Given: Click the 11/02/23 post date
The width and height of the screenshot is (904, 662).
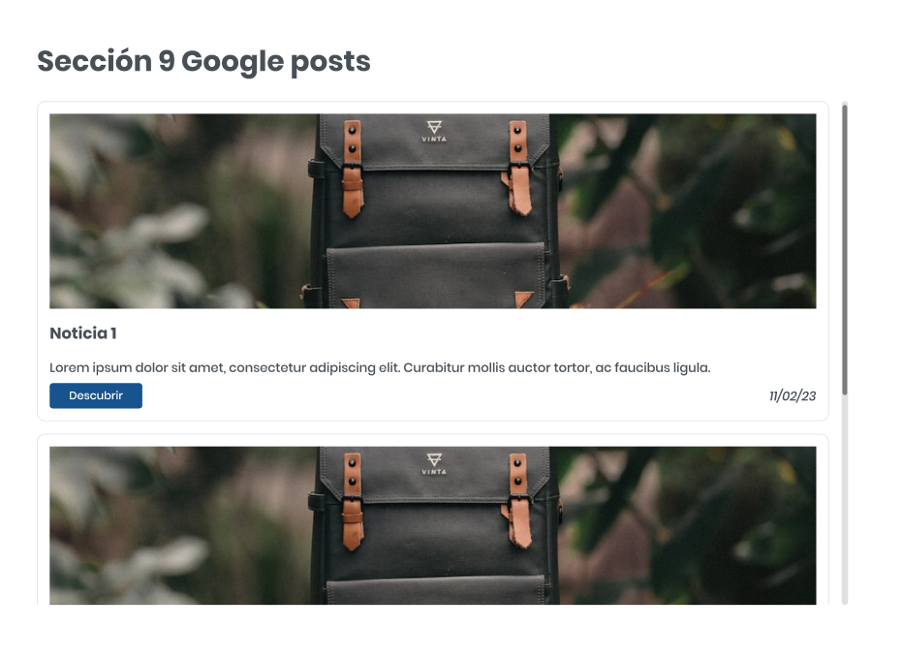Looking at the screenshot, I should 793,396.
